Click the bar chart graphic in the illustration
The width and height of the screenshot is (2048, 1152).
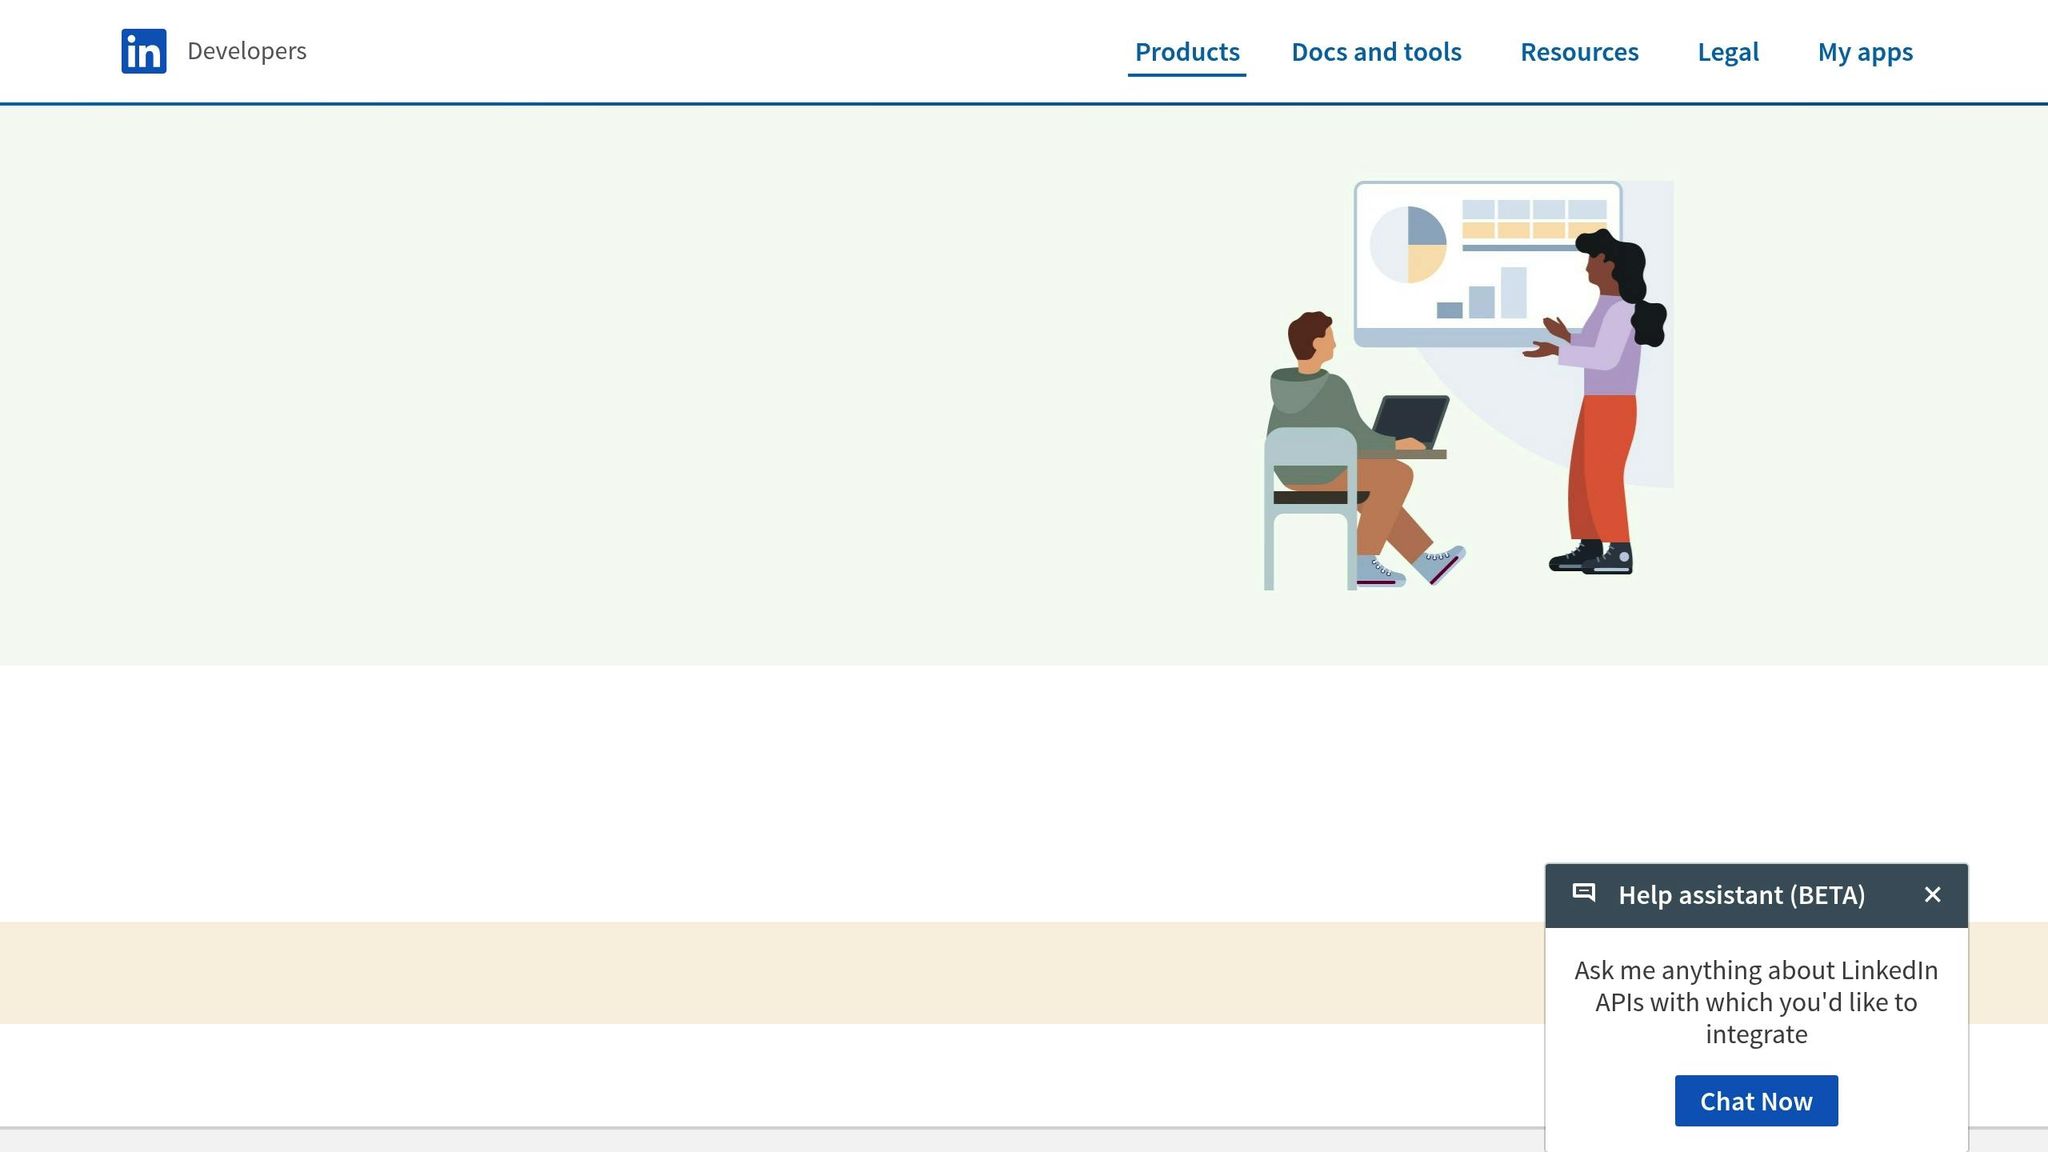click(1481, 300)
